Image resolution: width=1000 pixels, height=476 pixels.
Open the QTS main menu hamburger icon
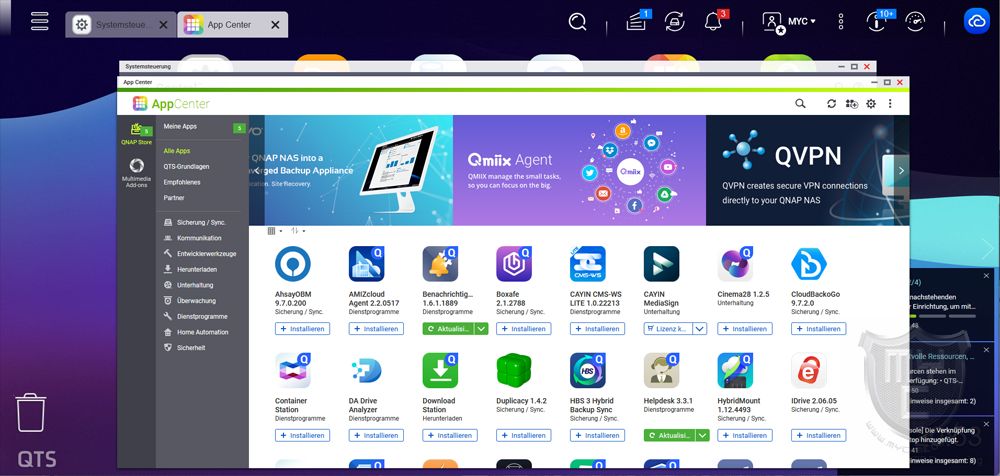coord(40,20)
